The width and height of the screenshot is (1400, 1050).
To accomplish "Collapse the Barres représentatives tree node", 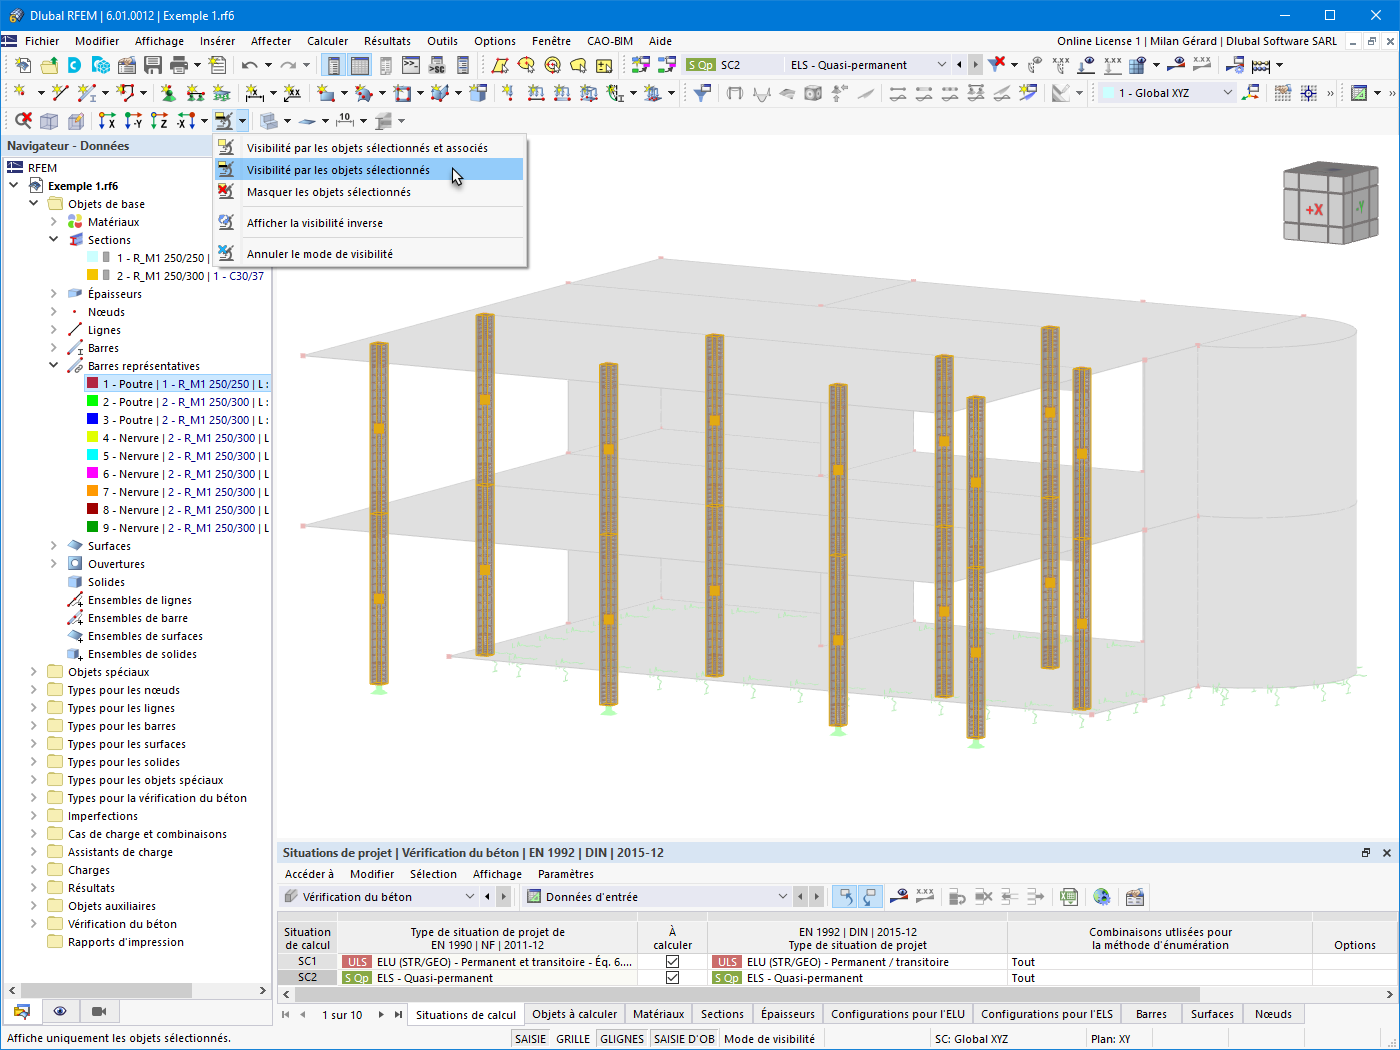I will pyautogui.click(x=54, y=366).
